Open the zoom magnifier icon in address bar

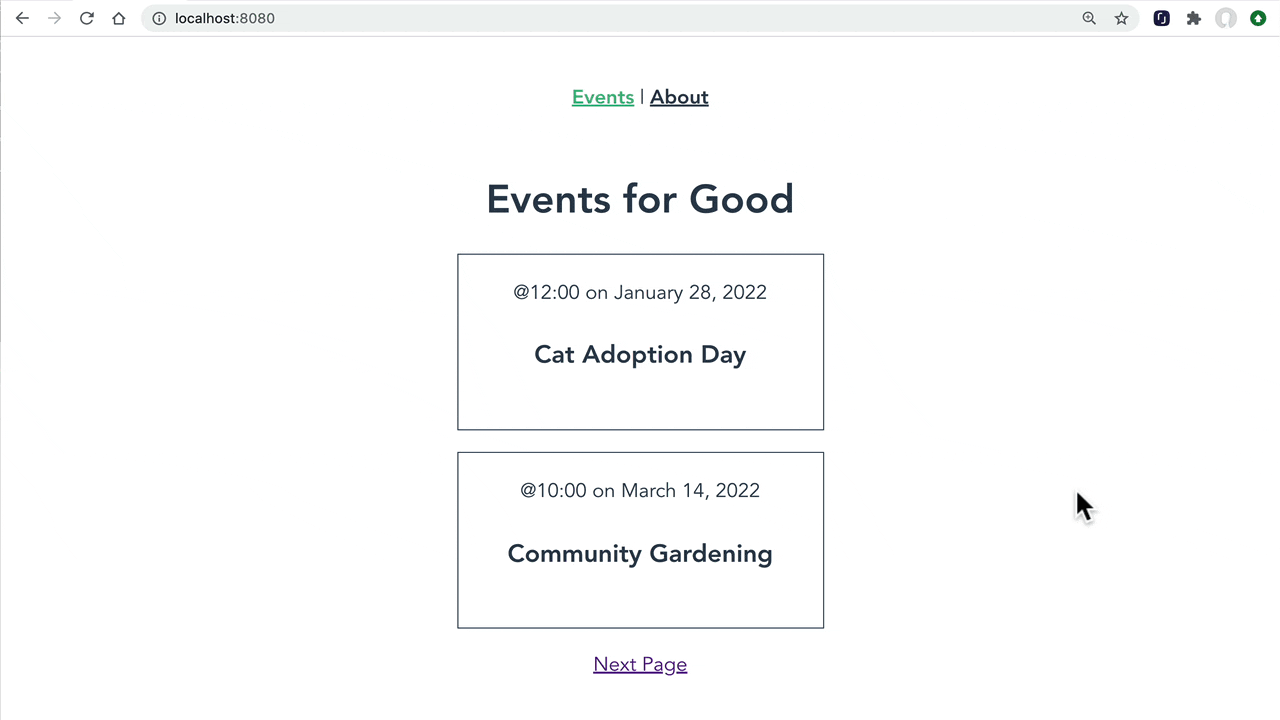[1089, 18]
